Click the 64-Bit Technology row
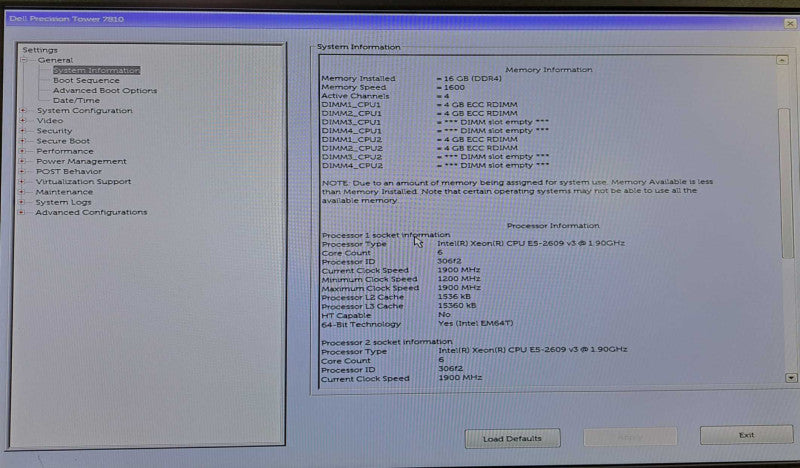The width and height of the screenshot is (800, 468). click(x=417, y=324)
